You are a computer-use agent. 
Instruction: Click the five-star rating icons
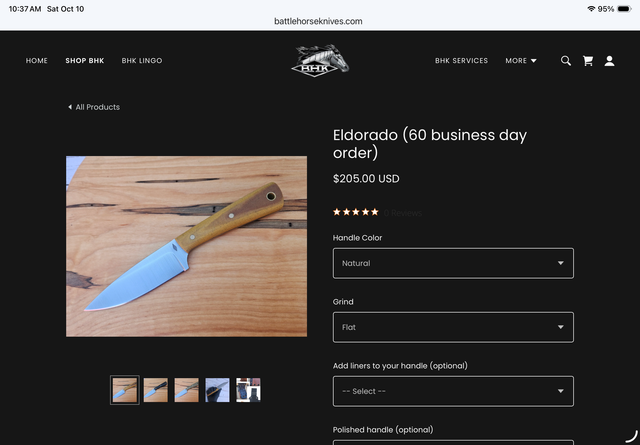[356, 212]
